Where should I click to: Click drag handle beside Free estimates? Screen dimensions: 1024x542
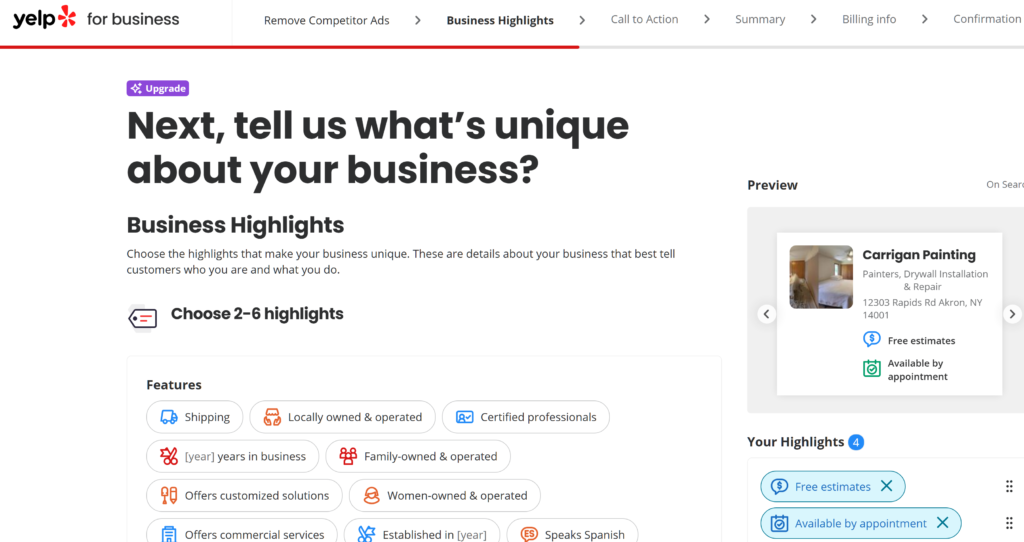[x=1009, y=487]
